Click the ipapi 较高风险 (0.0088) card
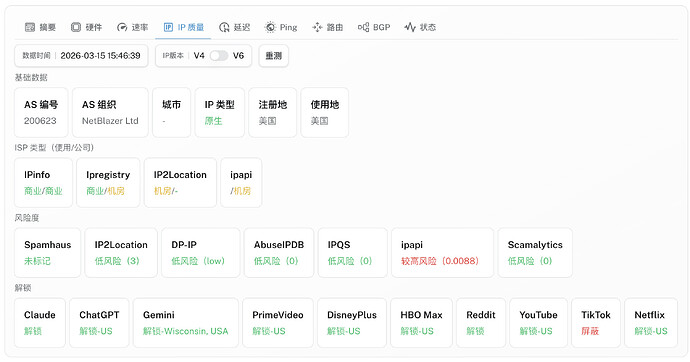Screen dimensions: 690x362 tap(443, 252)
